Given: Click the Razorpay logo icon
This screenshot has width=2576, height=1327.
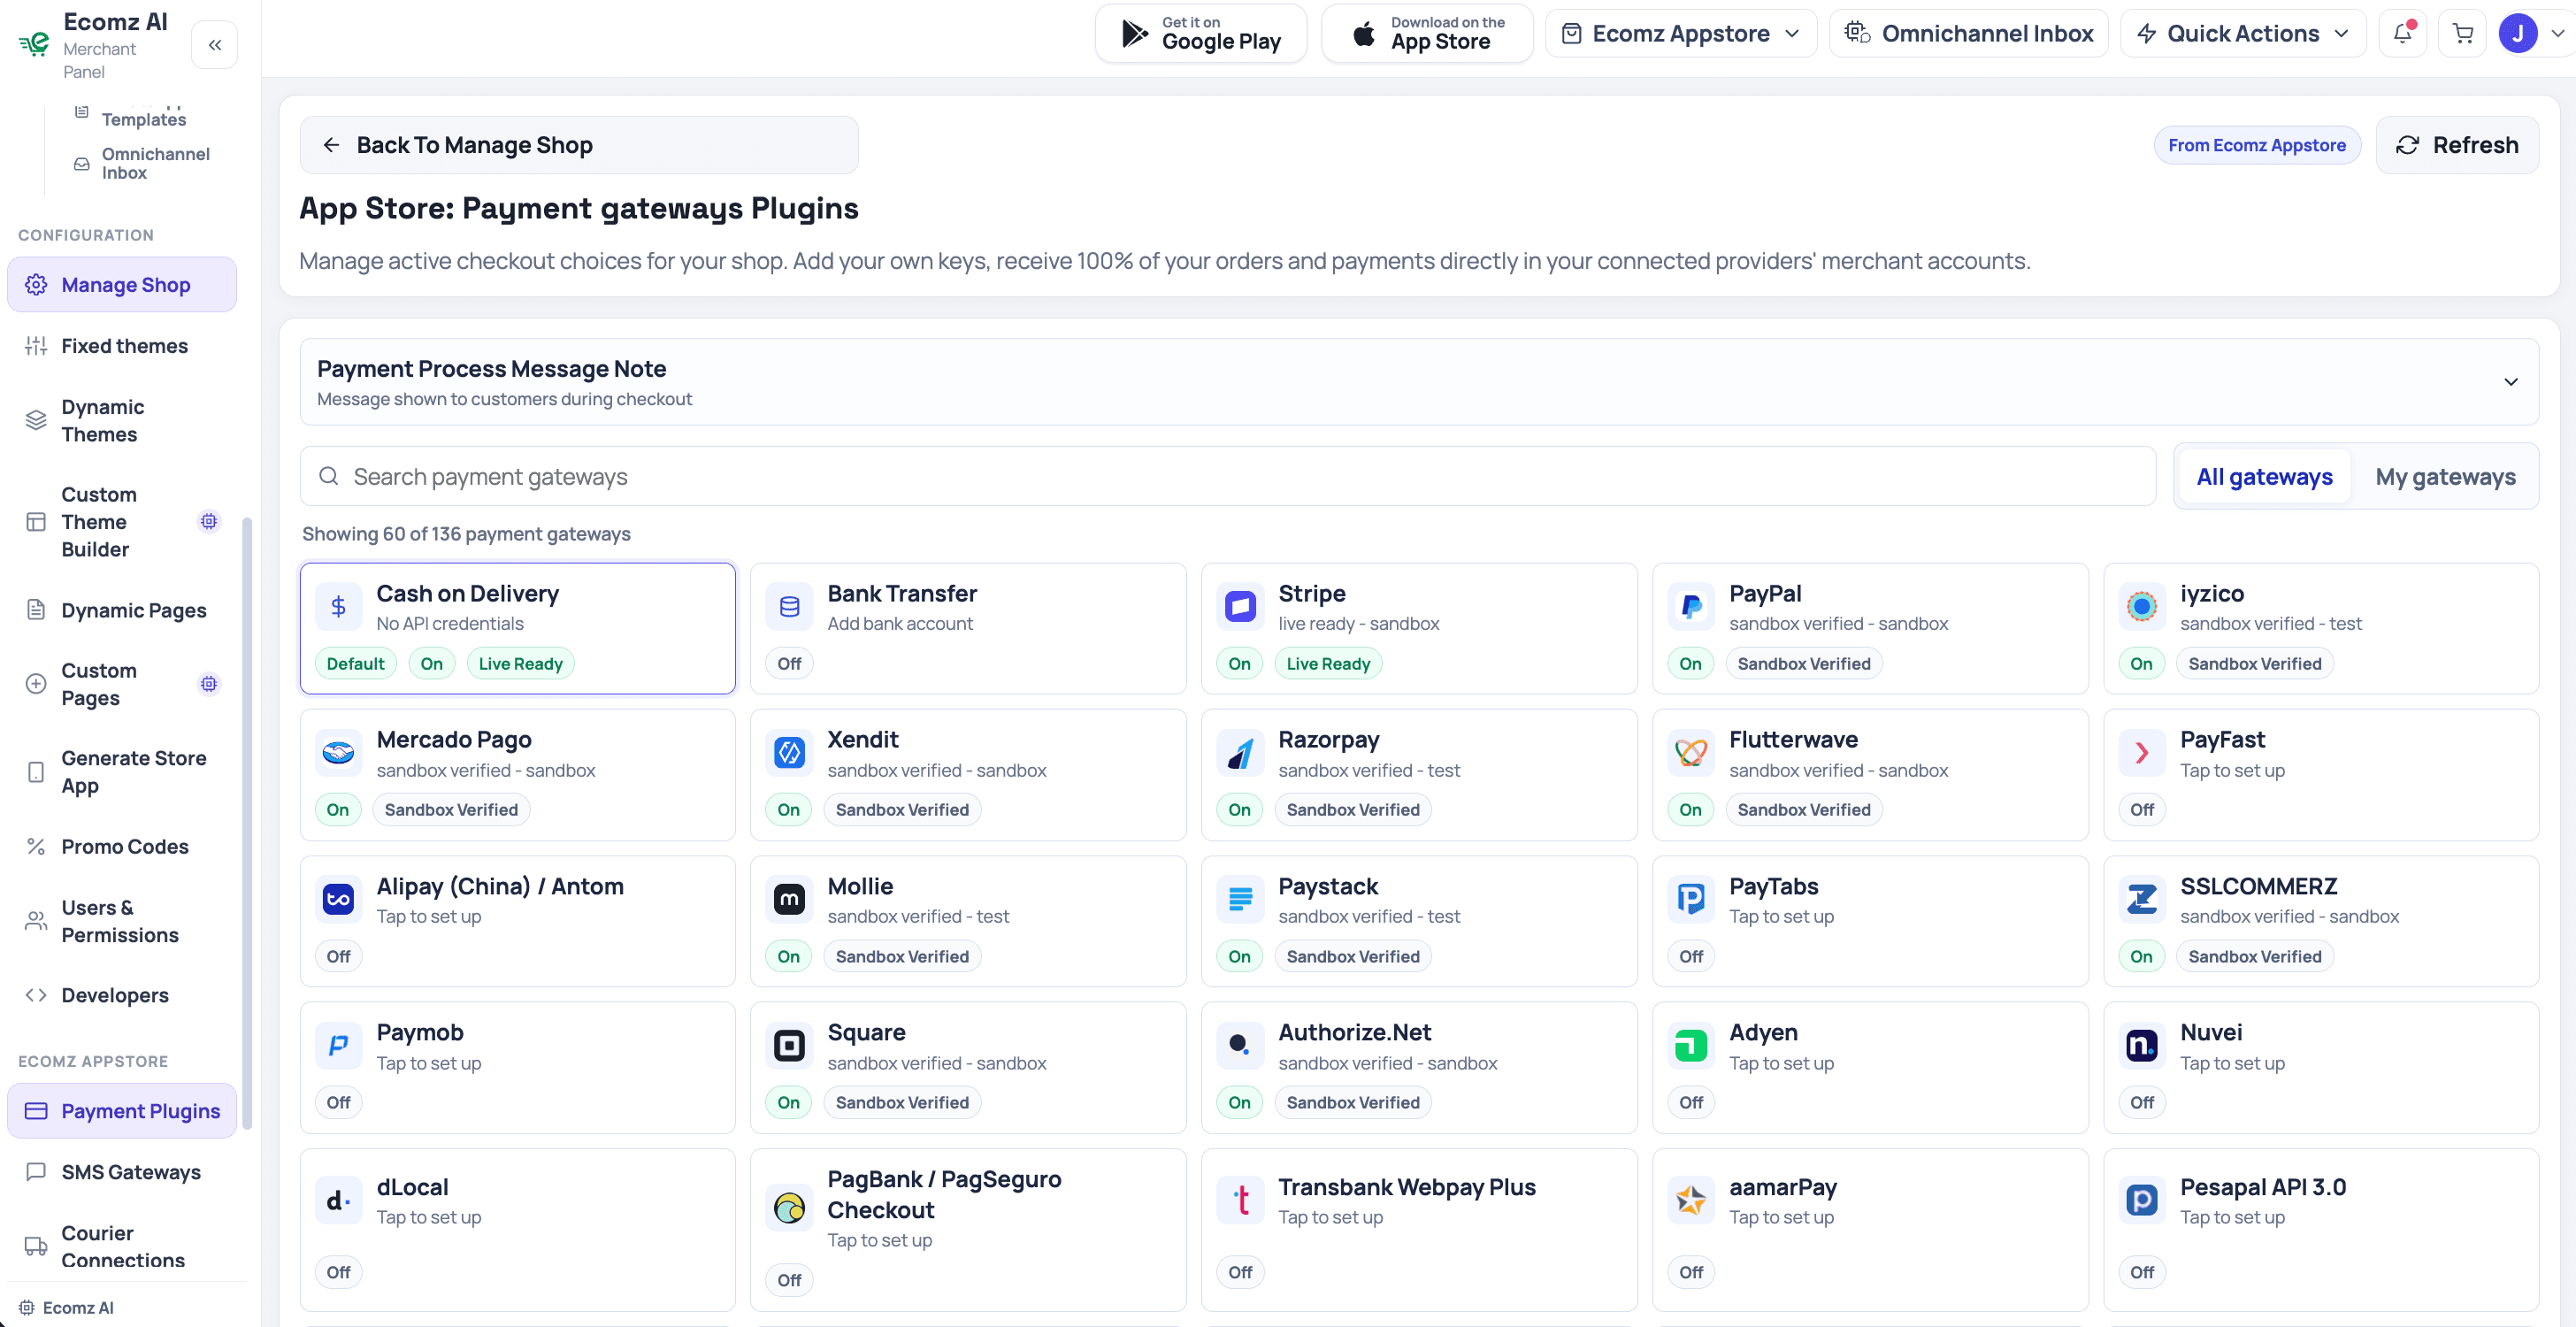Looking at the screenshot, I should (1240, 753).
